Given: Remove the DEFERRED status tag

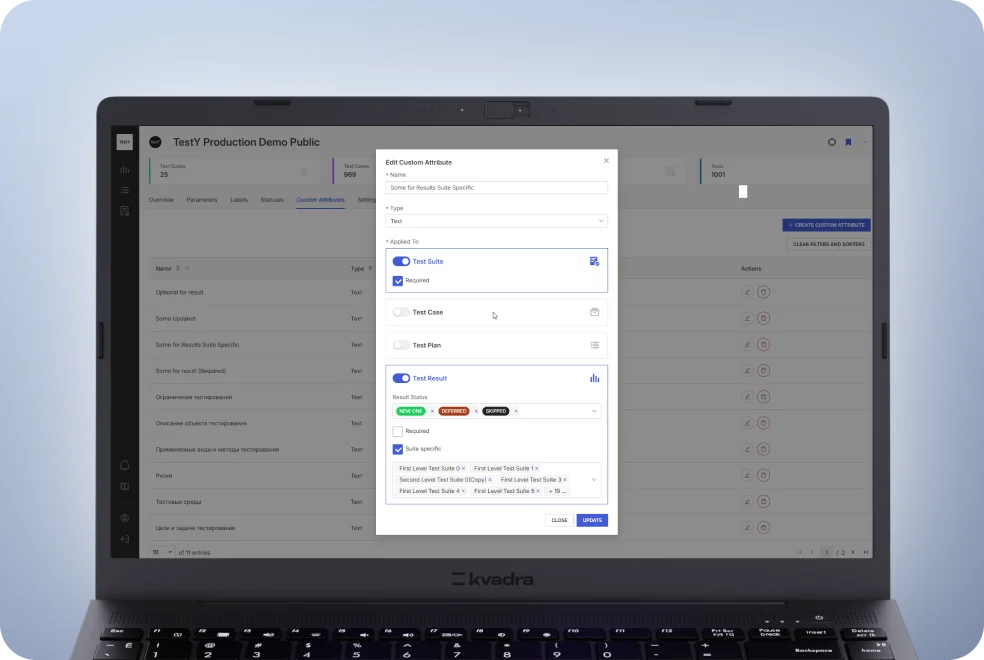Looking at the screenshot, I should click(x=475, y=411).
